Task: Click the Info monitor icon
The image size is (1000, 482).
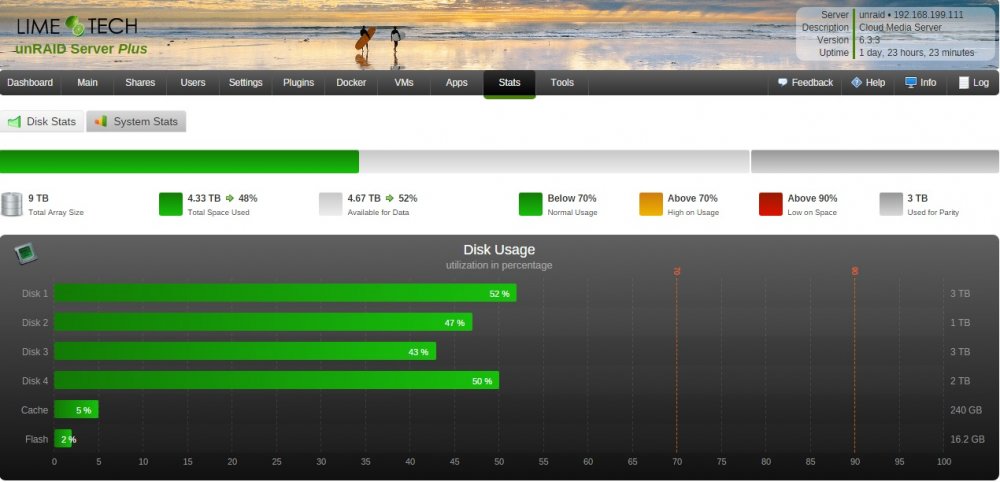Action: pyautogui.click(x=911, y=83)
